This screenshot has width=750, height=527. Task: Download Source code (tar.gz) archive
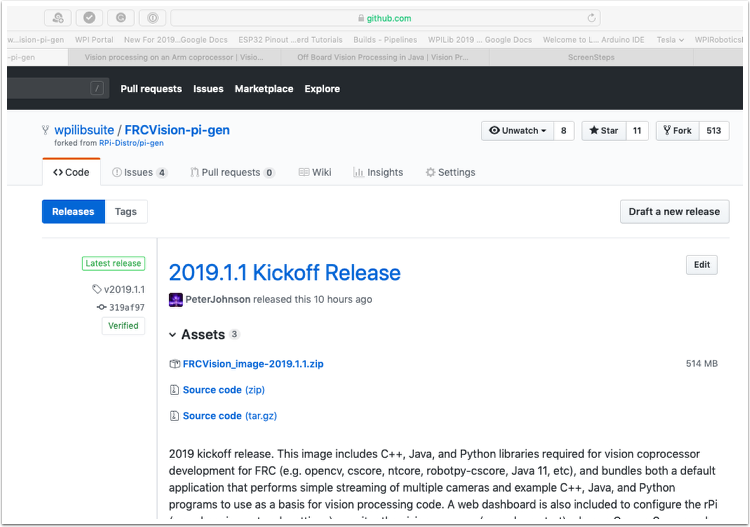tap(227, 416)
